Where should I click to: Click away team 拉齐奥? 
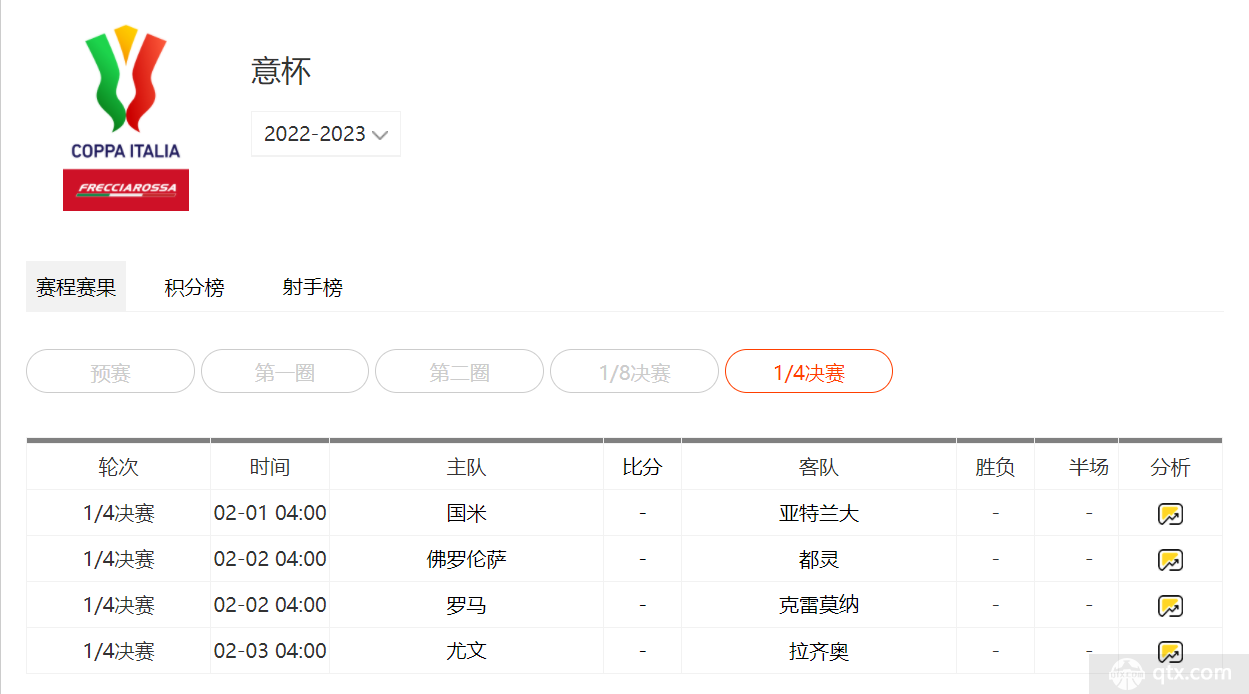(x=819, y=652)
